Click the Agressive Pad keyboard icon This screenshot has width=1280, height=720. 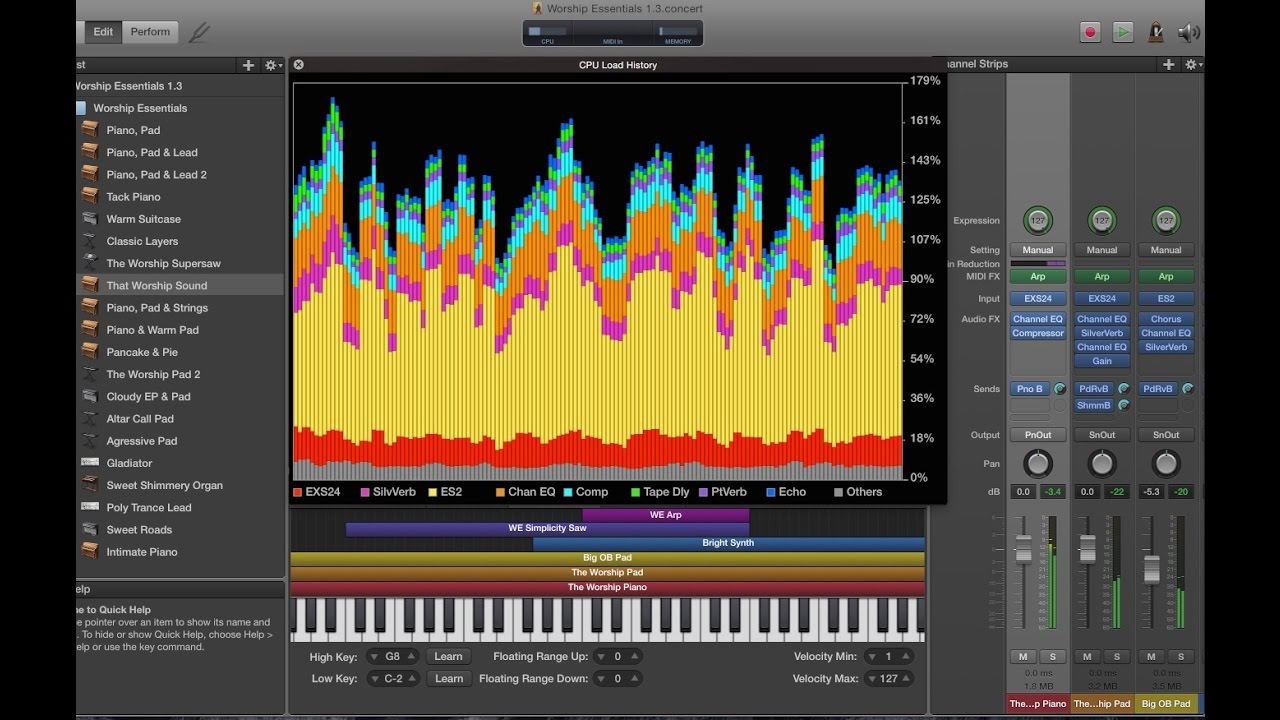[x=90, y=441]
